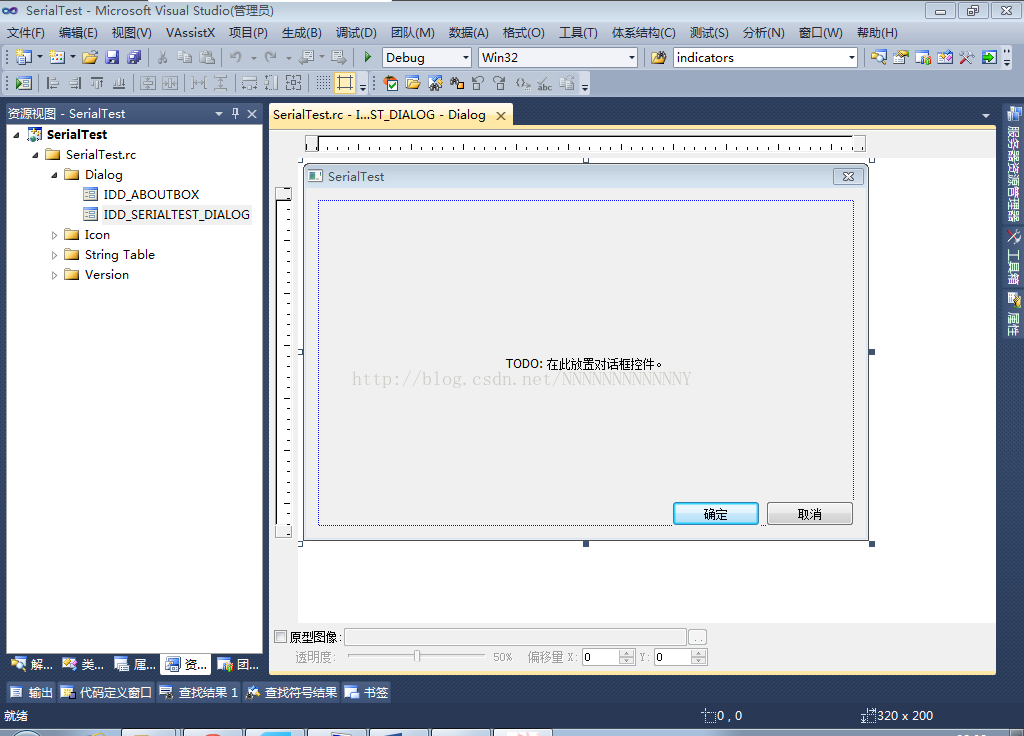Screen dimensions: 1024x736
Task: Switch to the 查找结果 1 tab
Action: click(199, 692)
